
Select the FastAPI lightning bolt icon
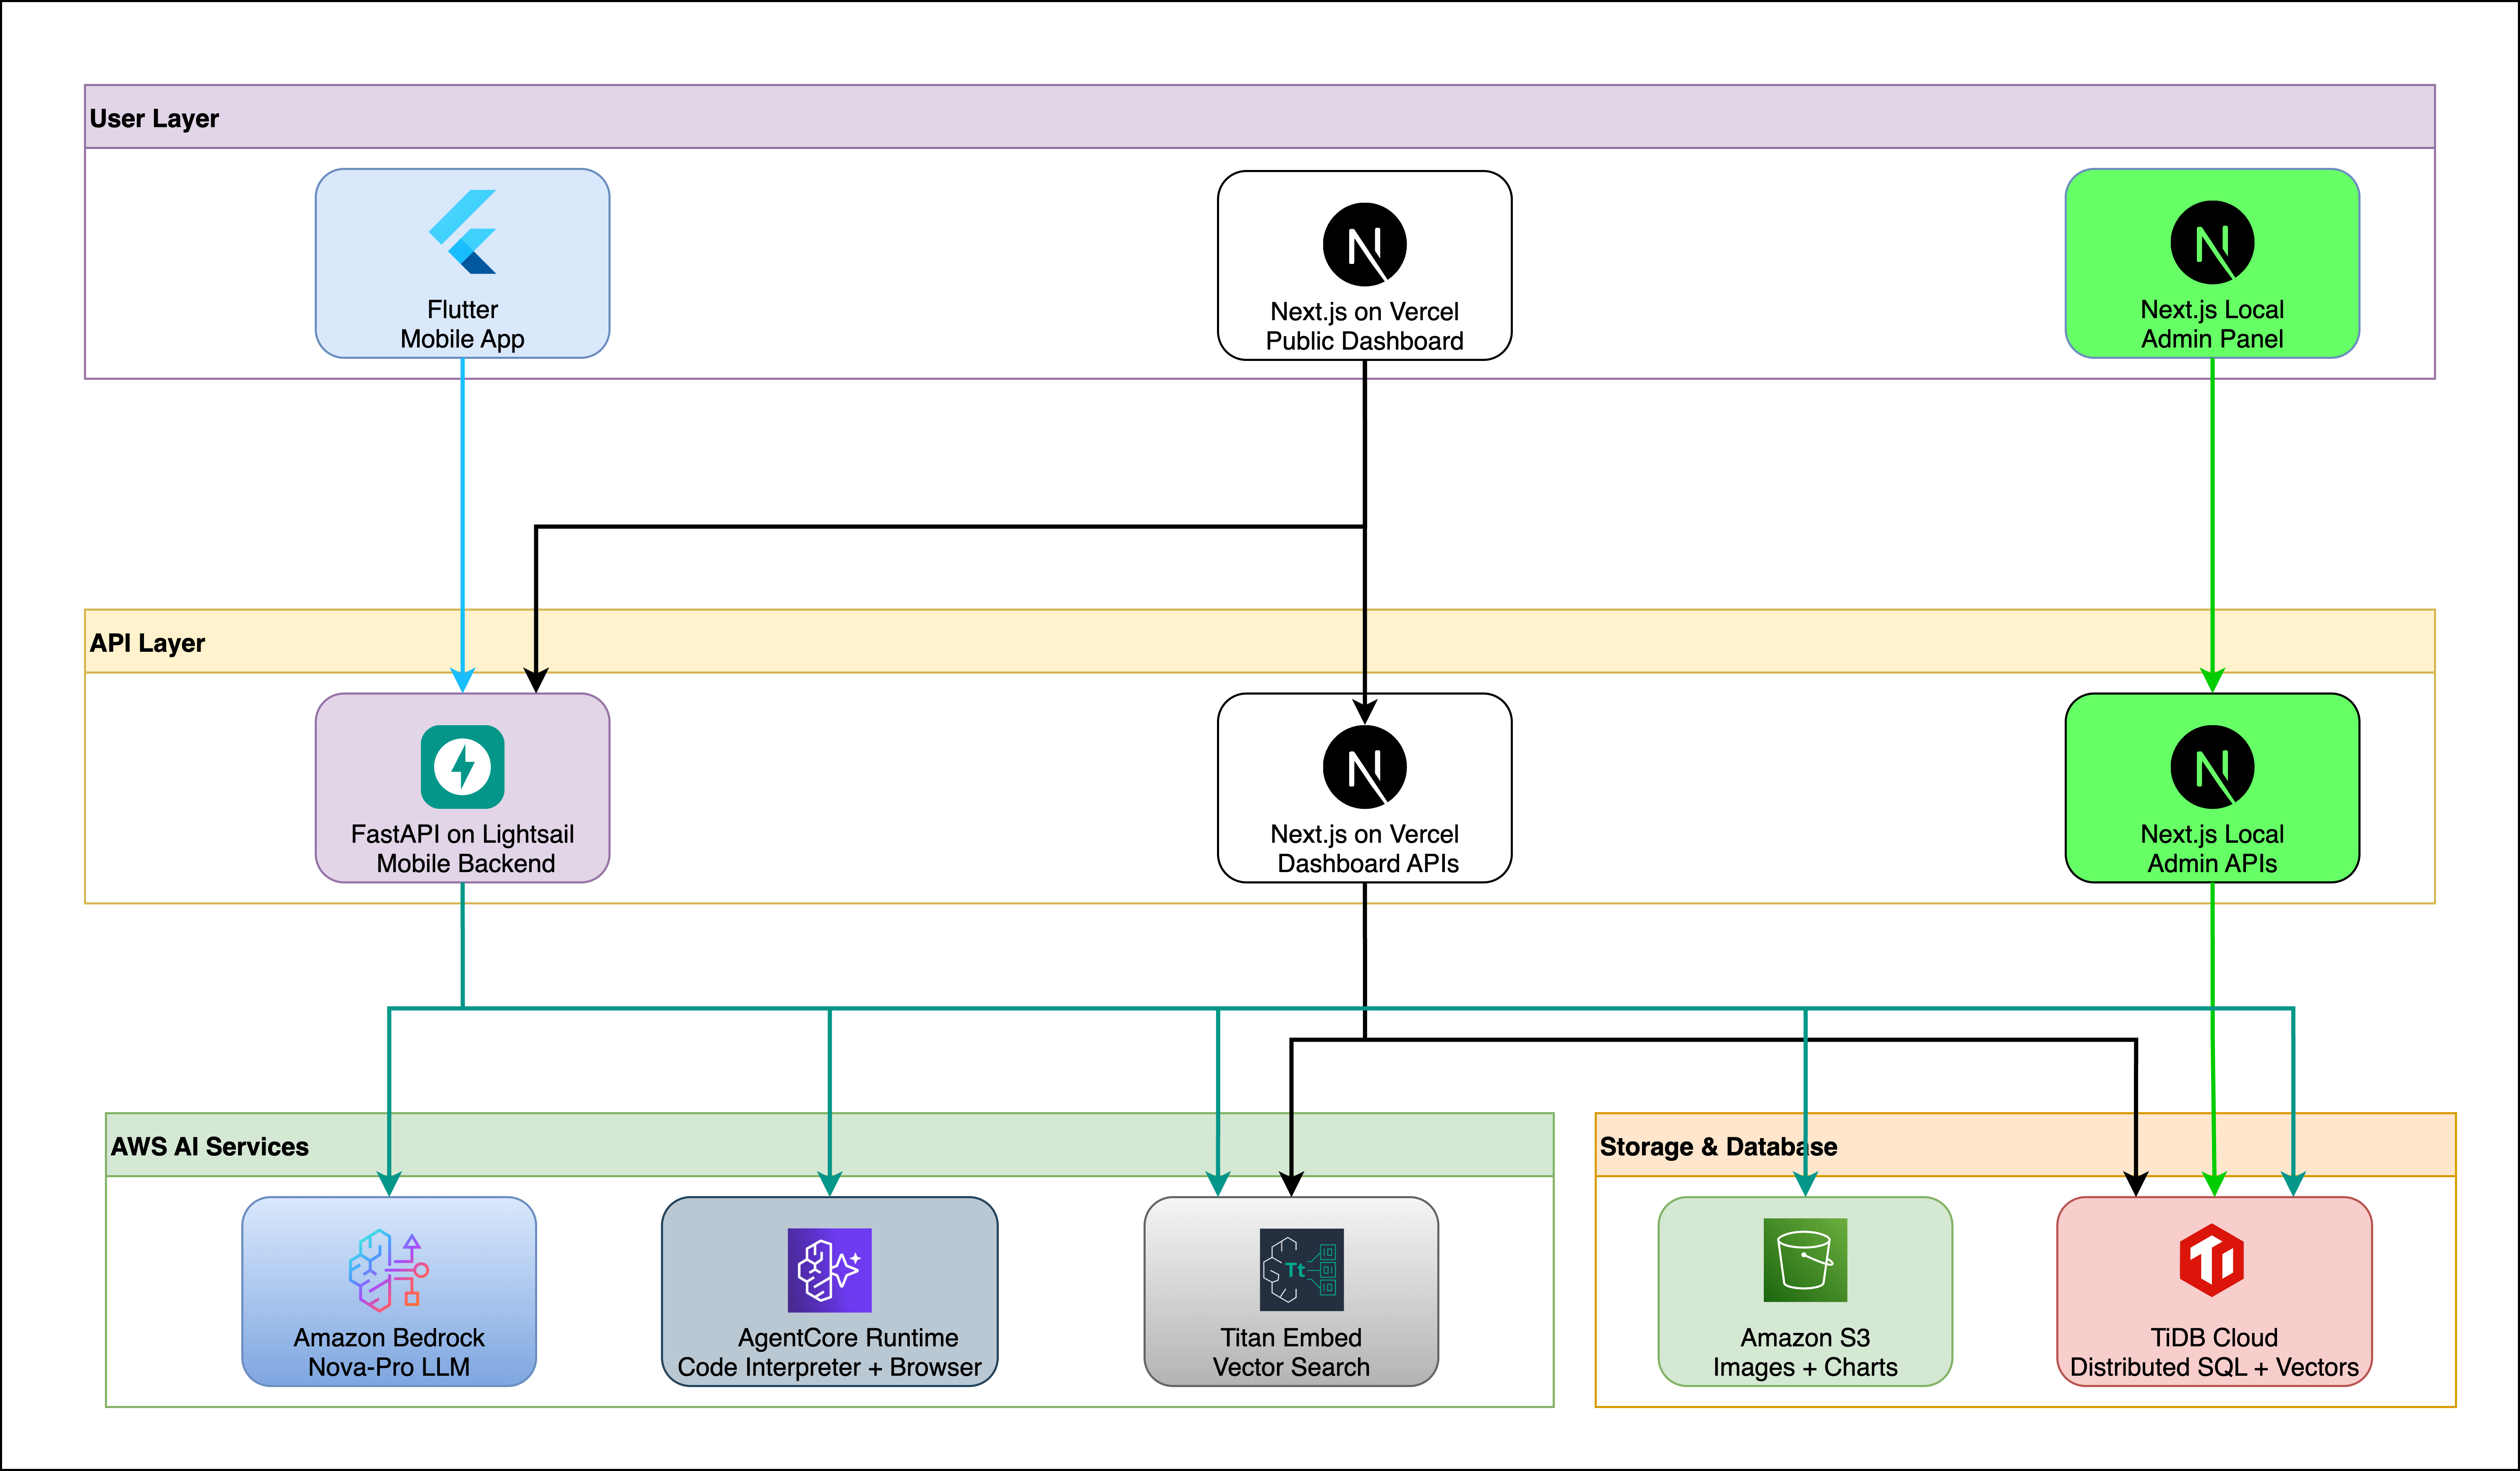[462, 767]
